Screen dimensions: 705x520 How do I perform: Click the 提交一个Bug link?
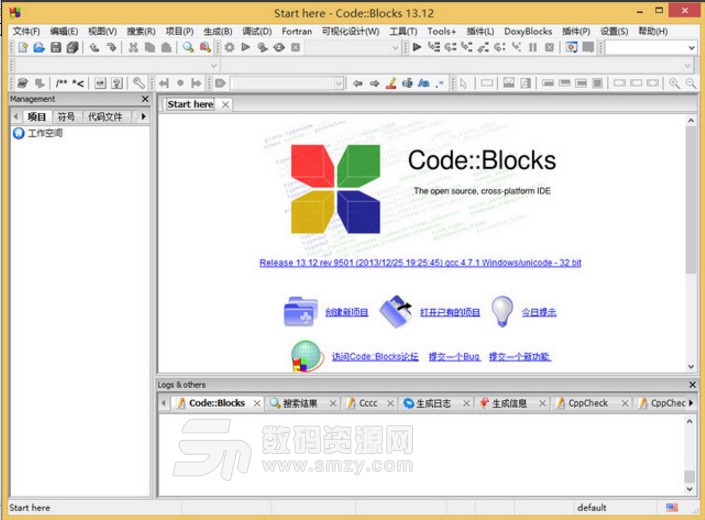[x=454, y=356]
